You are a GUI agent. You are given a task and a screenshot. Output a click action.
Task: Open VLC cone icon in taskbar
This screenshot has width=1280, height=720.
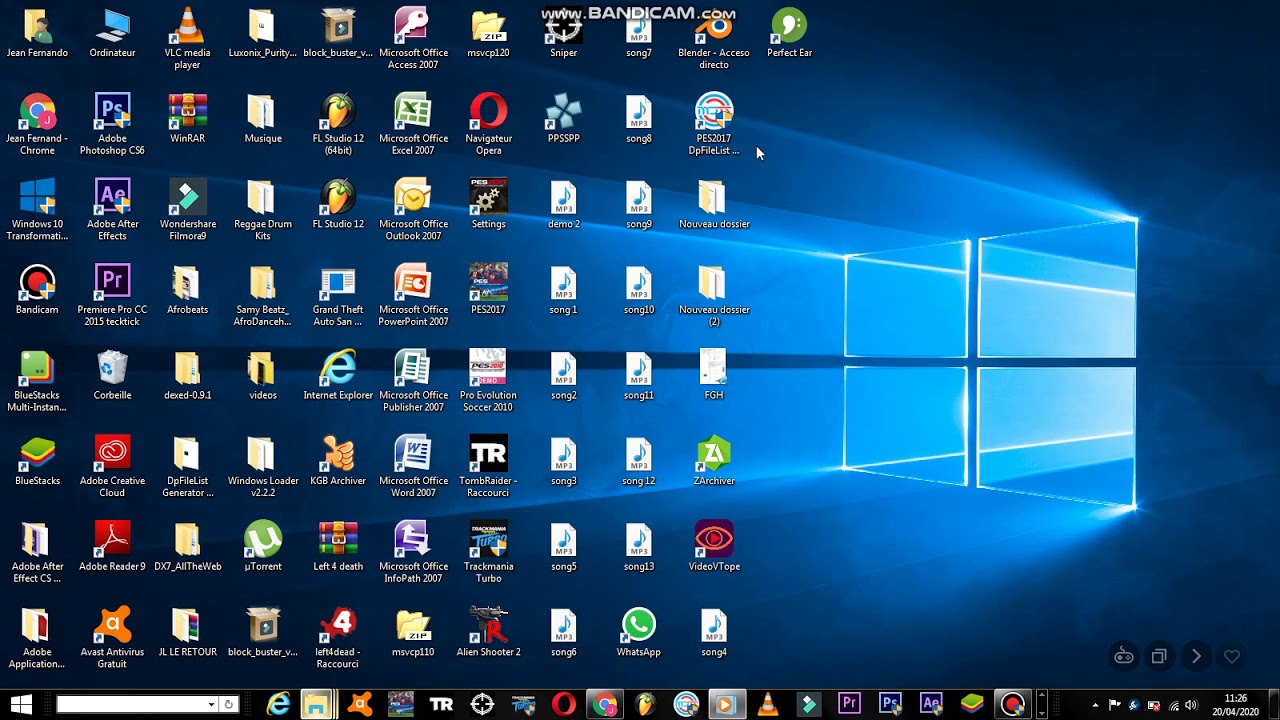pos(768,704)
